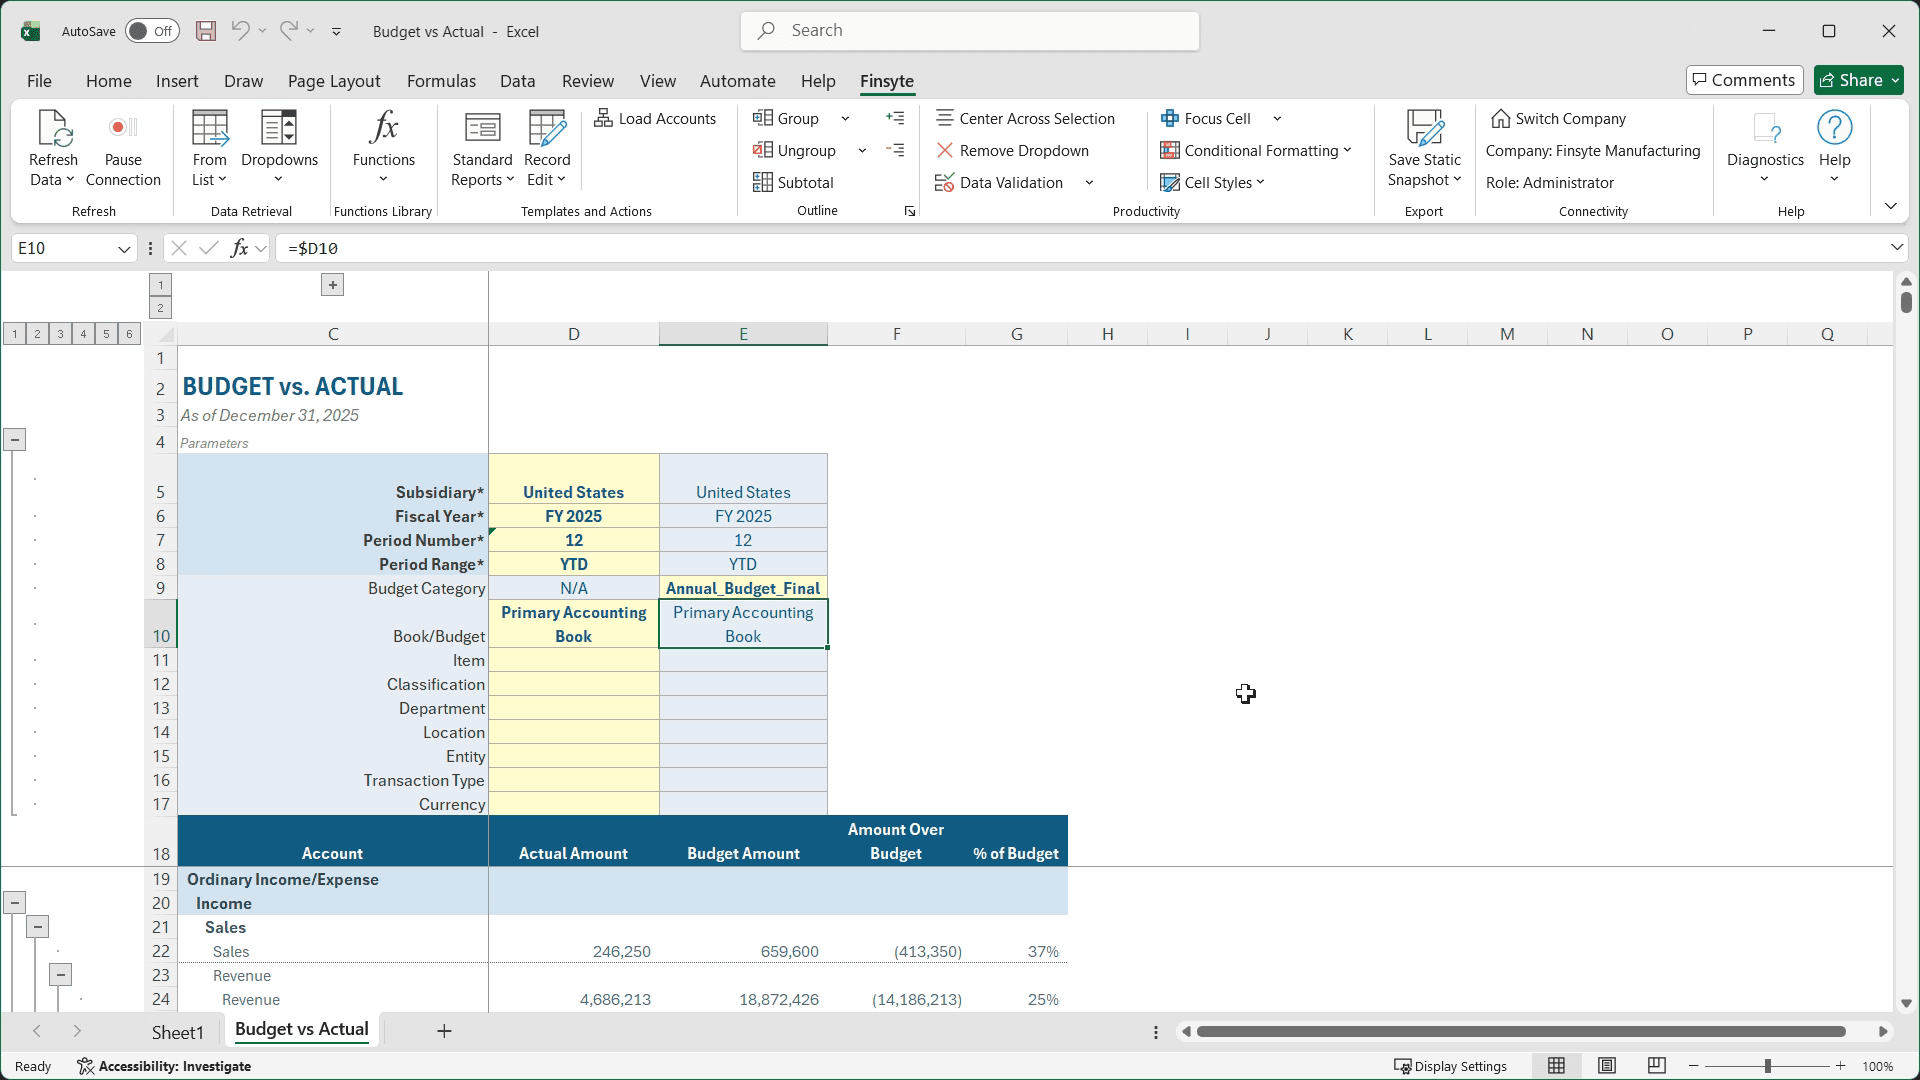The width and height of the screenshot is (1920, 1080).
Task: Toggle the AutoSave switch
Action: 152,31
